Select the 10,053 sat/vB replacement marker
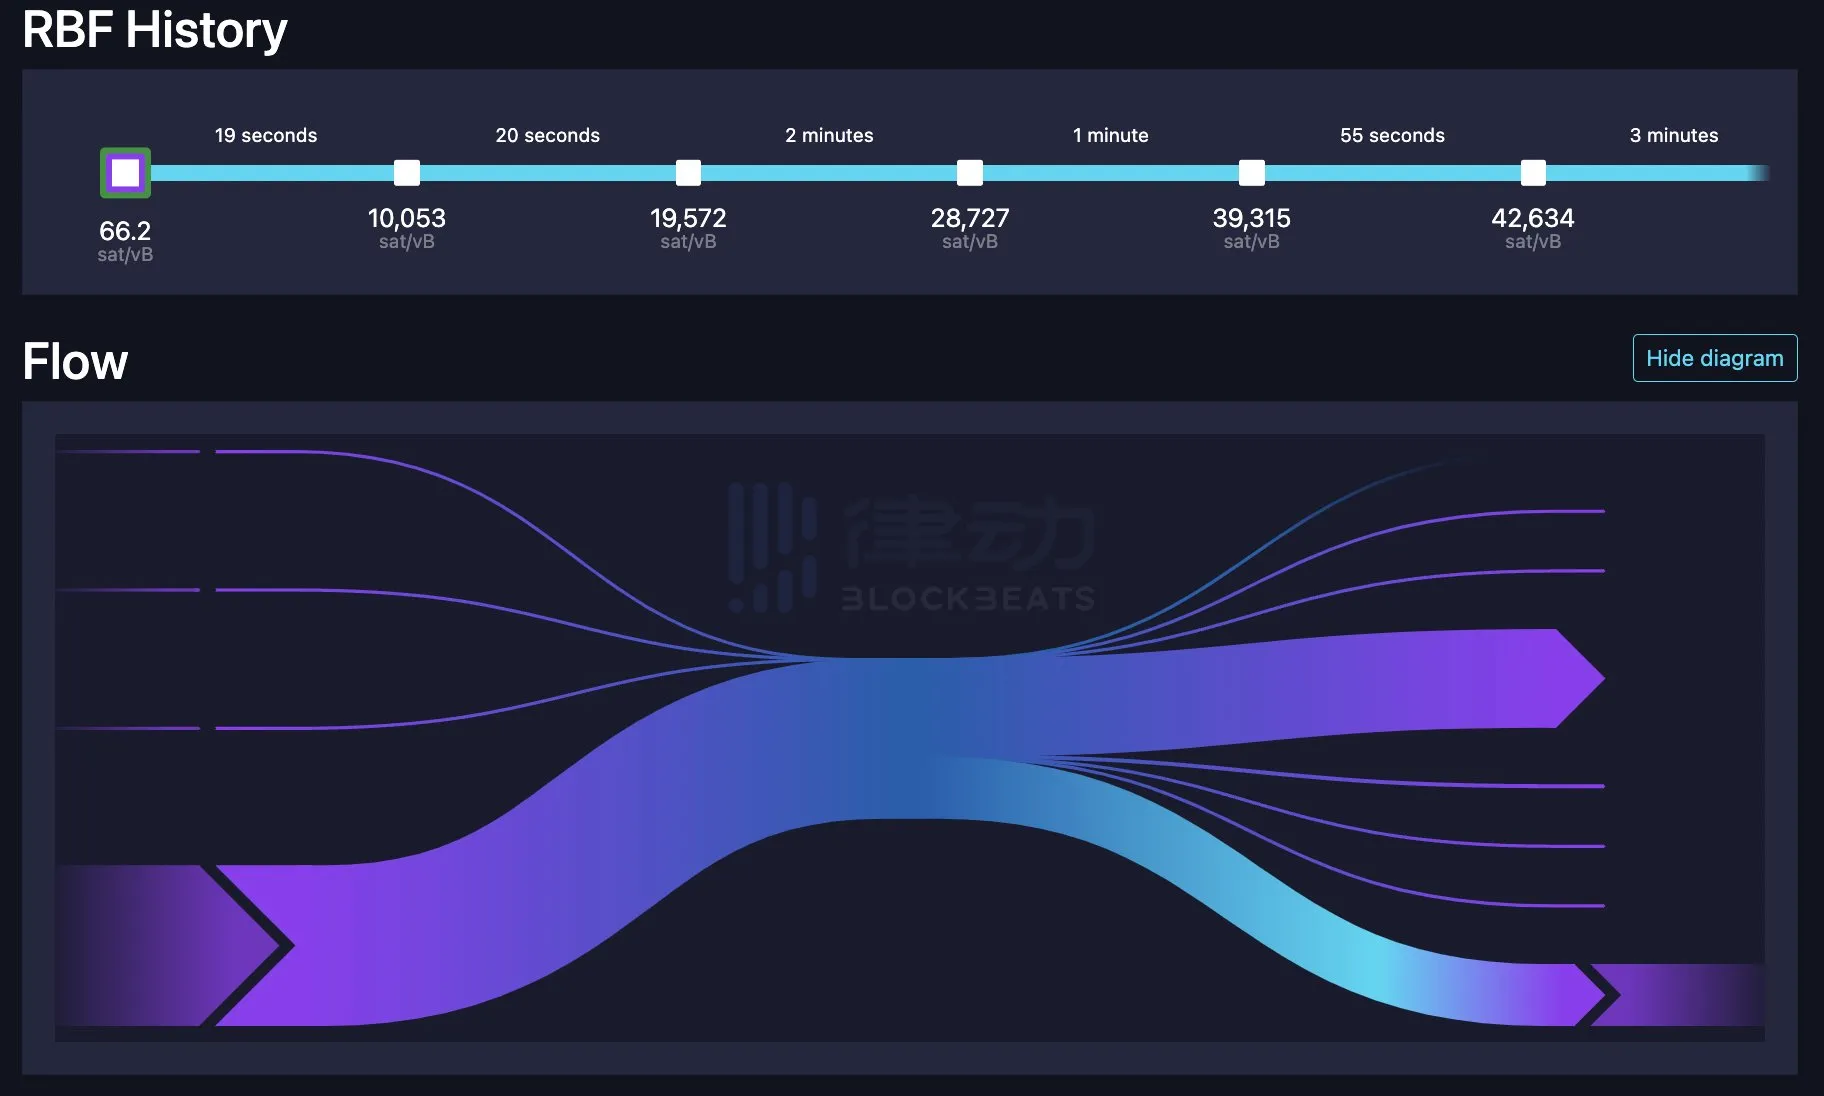Viewport: 1824px width, 1096px height. (407, 173)
